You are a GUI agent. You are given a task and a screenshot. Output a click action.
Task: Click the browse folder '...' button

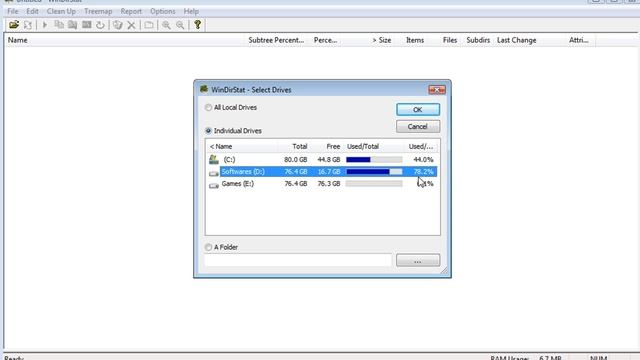tap(418, 260)
